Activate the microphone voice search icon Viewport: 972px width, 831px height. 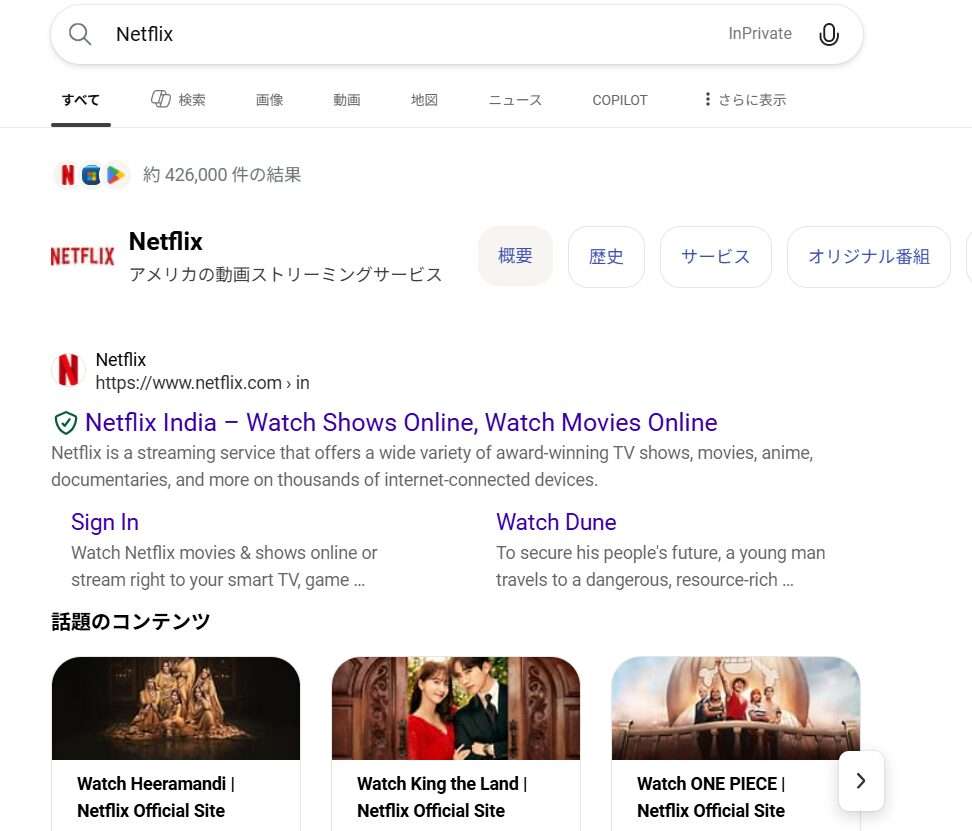click(x=829, y=34)
